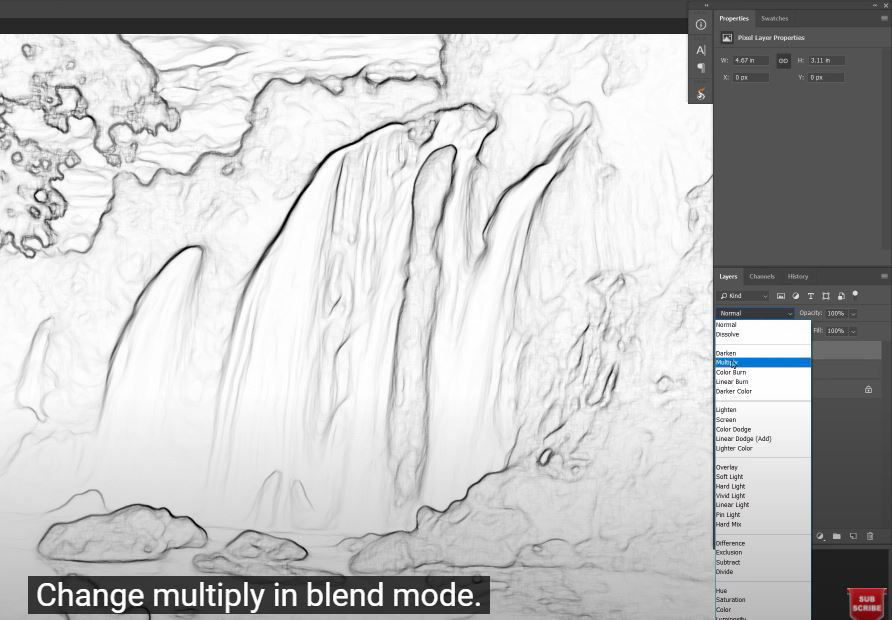This screenshot has height=620, width=892.
Task: Click the create new layer icon
Action: pos(852,536)
